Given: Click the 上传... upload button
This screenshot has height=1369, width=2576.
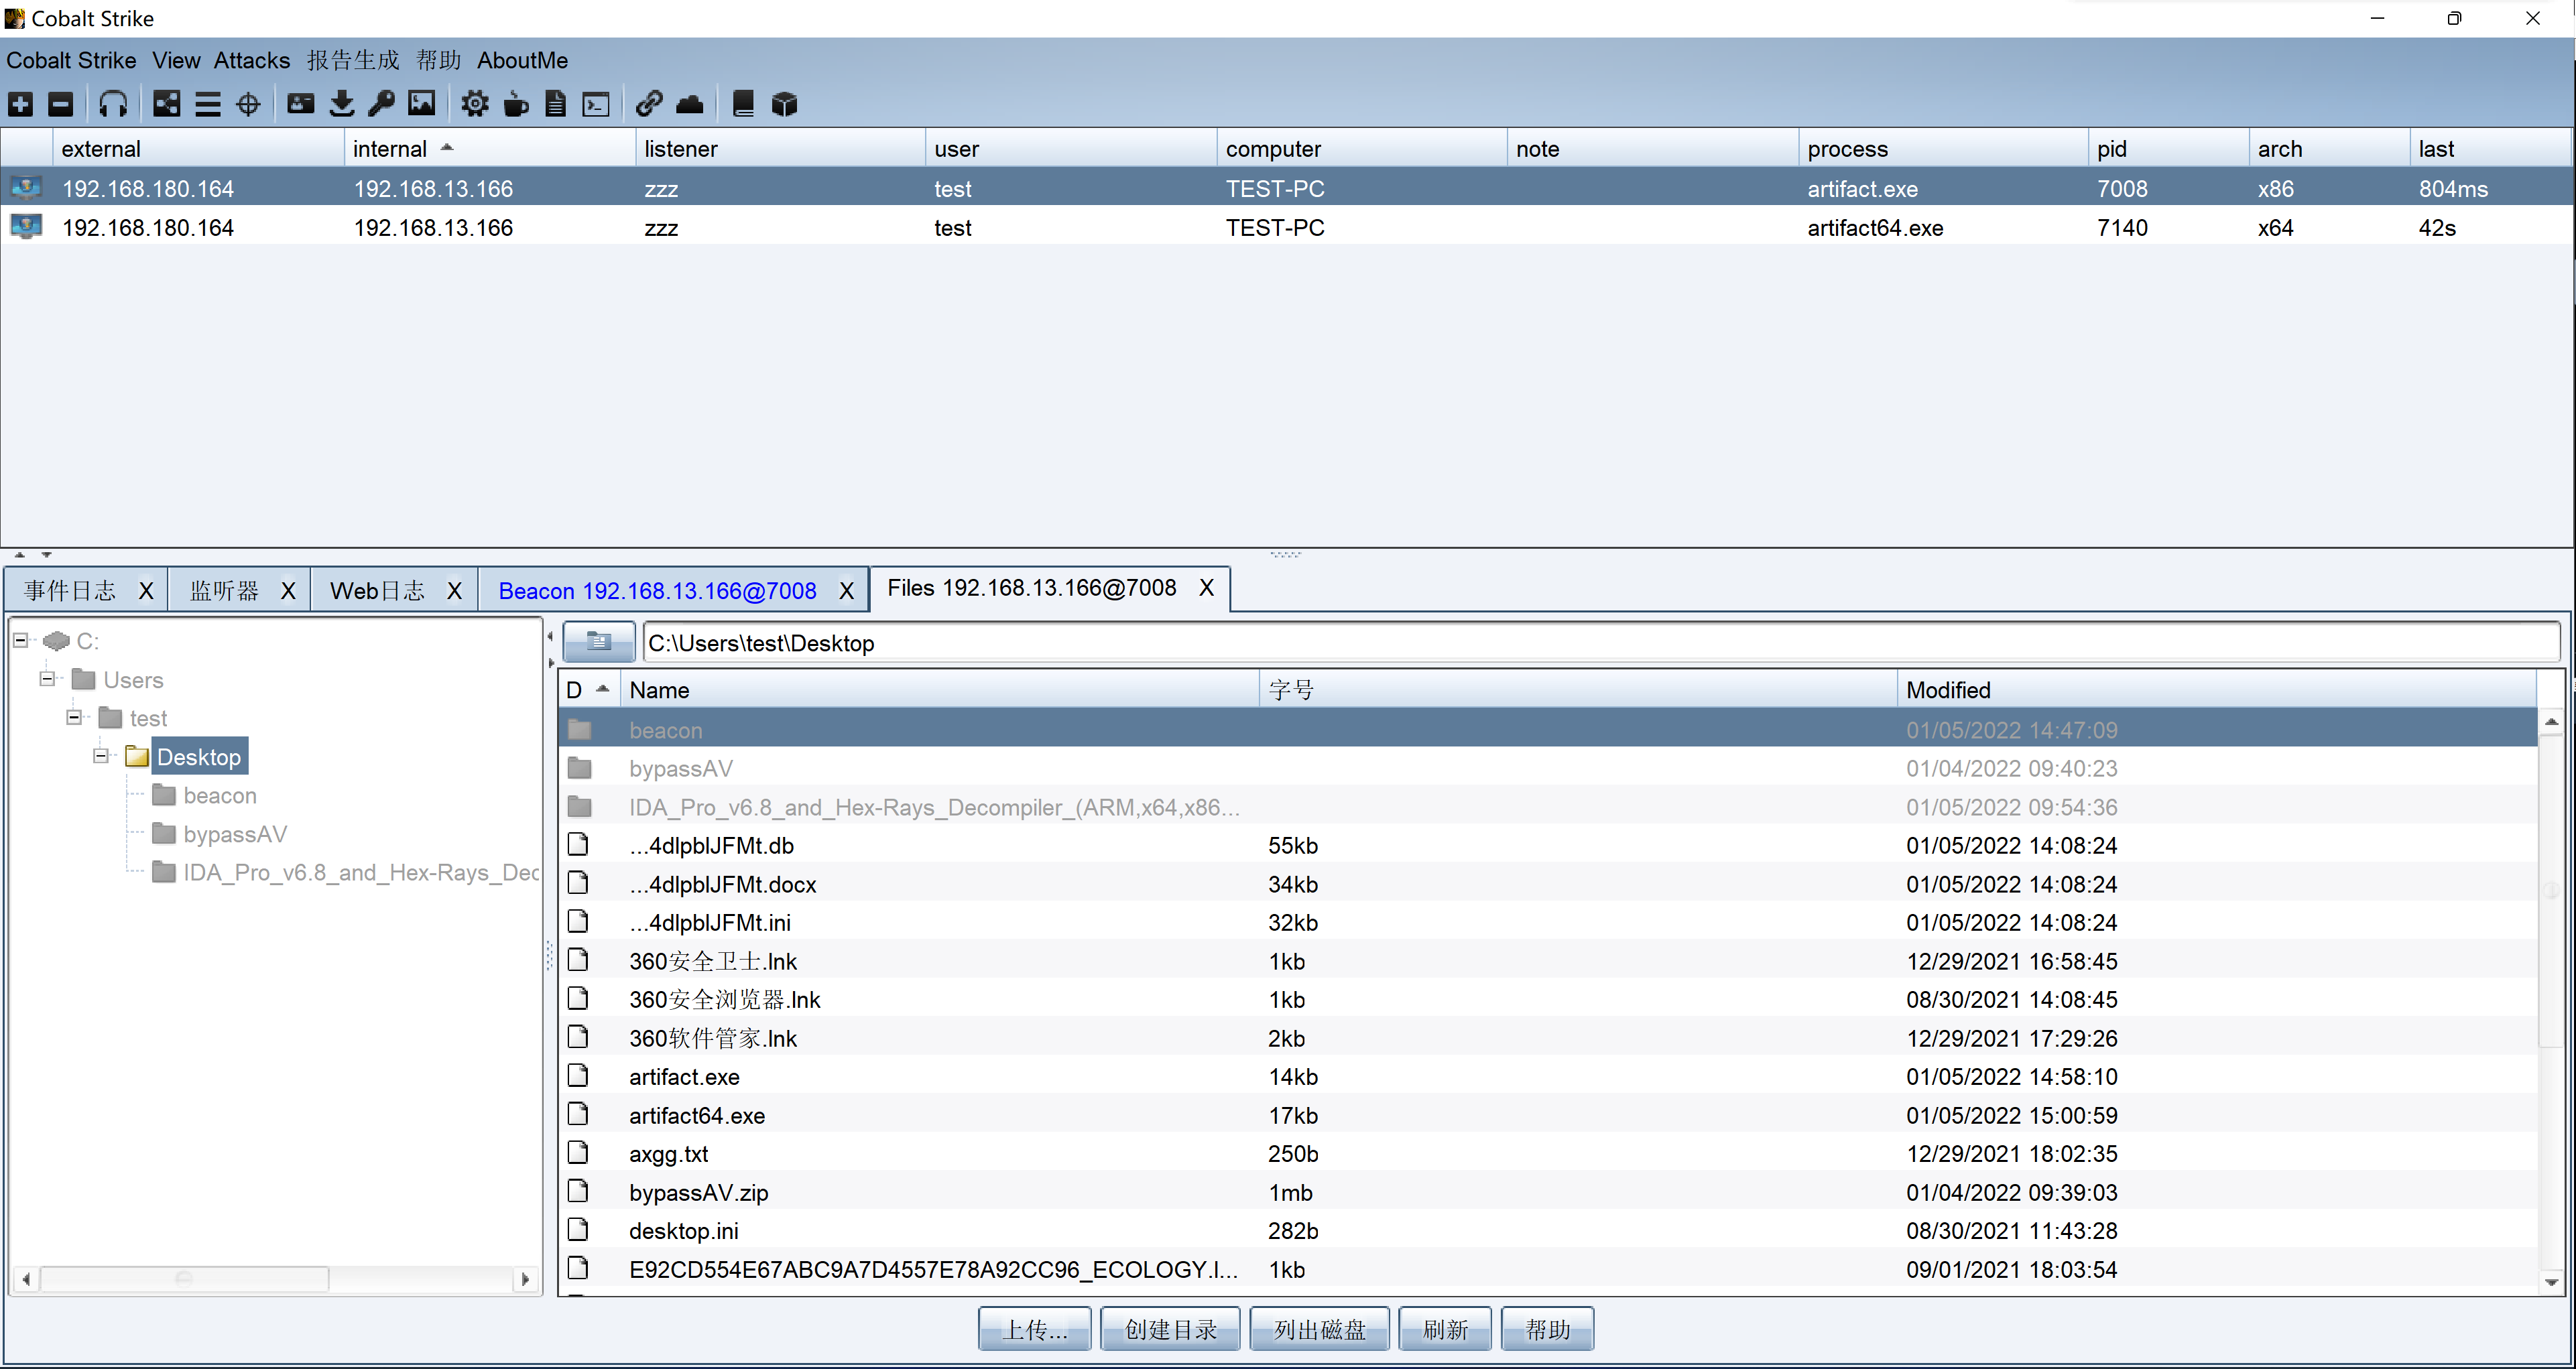Looking at the screenshot, I should (x=1035, y=1329).
